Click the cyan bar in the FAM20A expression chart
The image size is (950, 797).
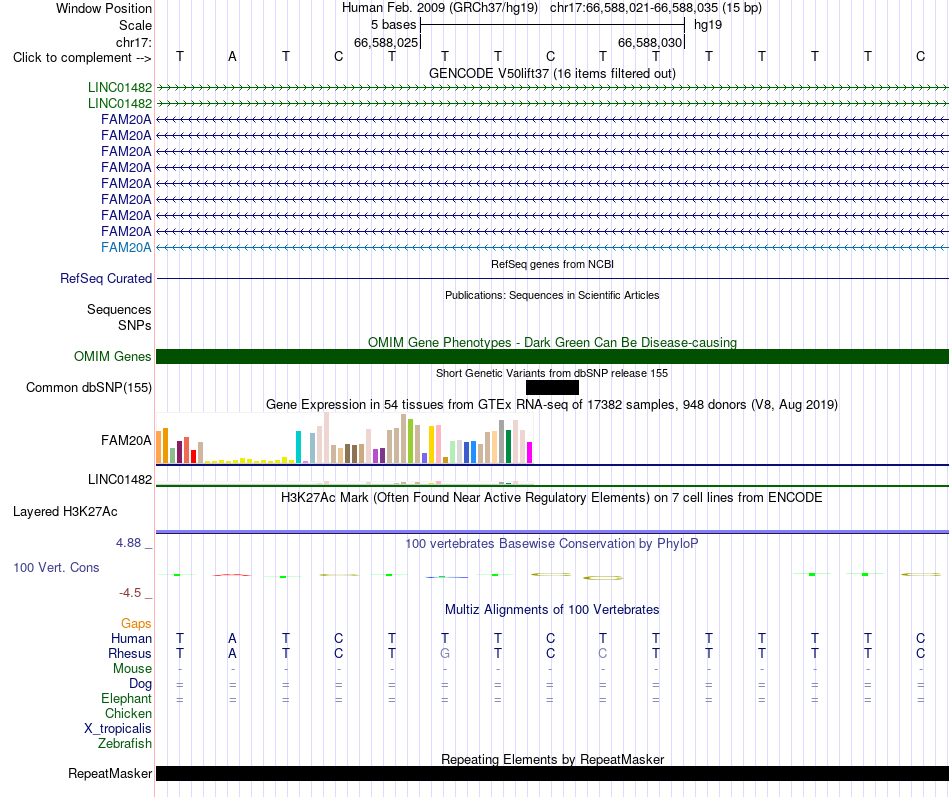(298, 447)
